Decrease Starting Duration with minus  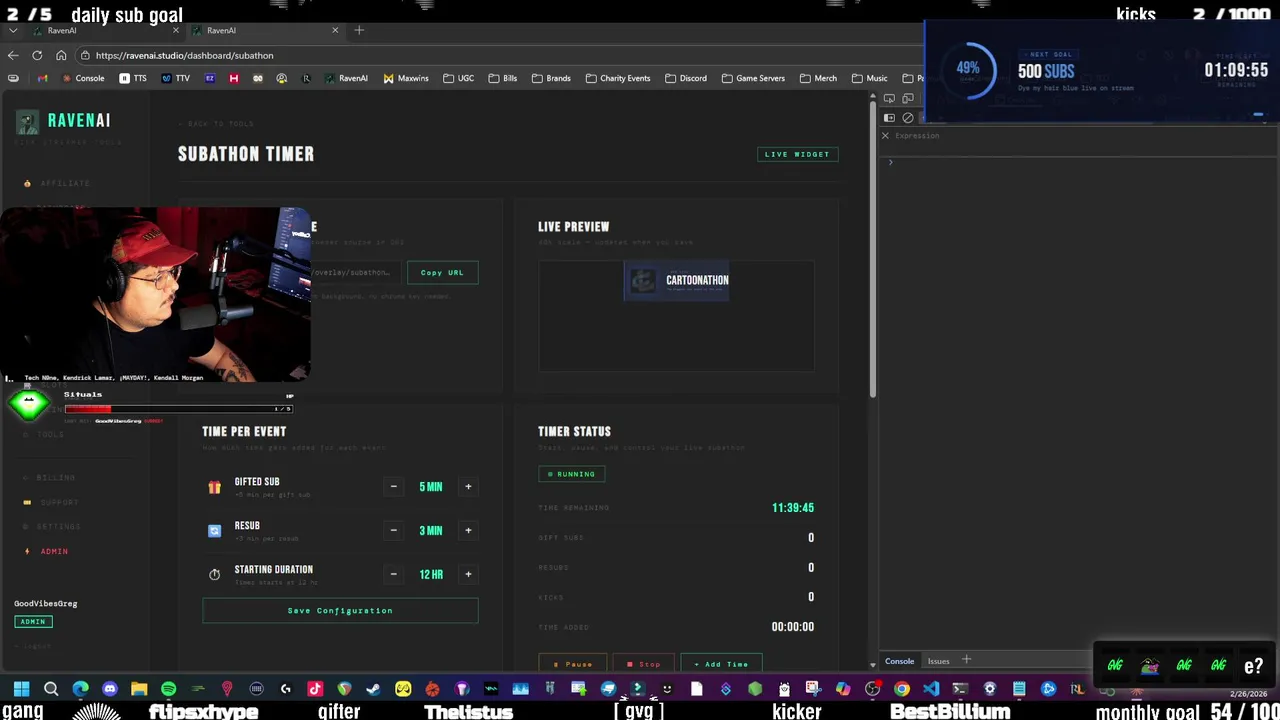coord(393,574)
